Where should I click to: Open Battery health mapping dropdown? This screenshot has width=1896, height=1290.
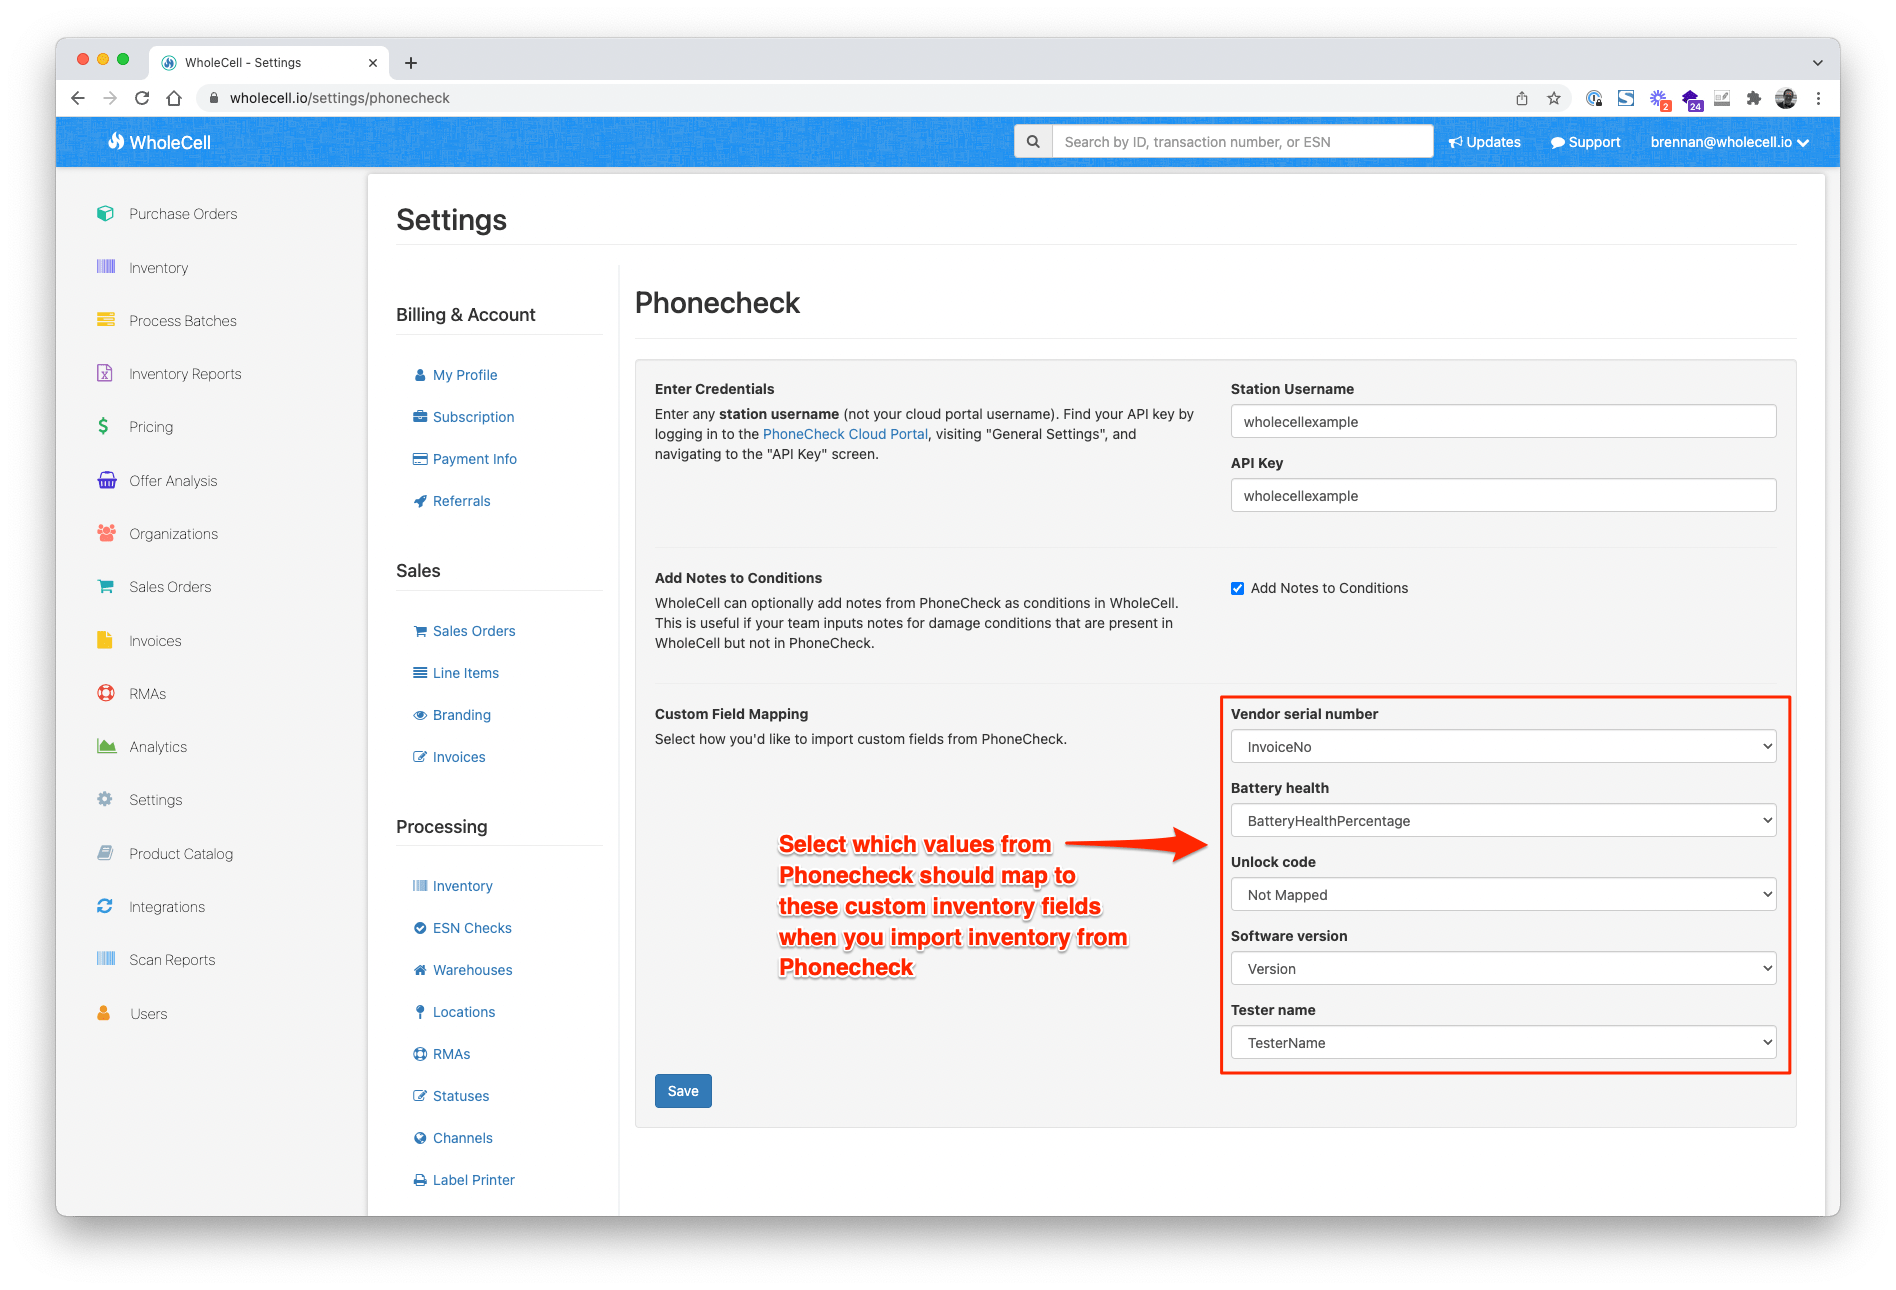coord(1503,820)
